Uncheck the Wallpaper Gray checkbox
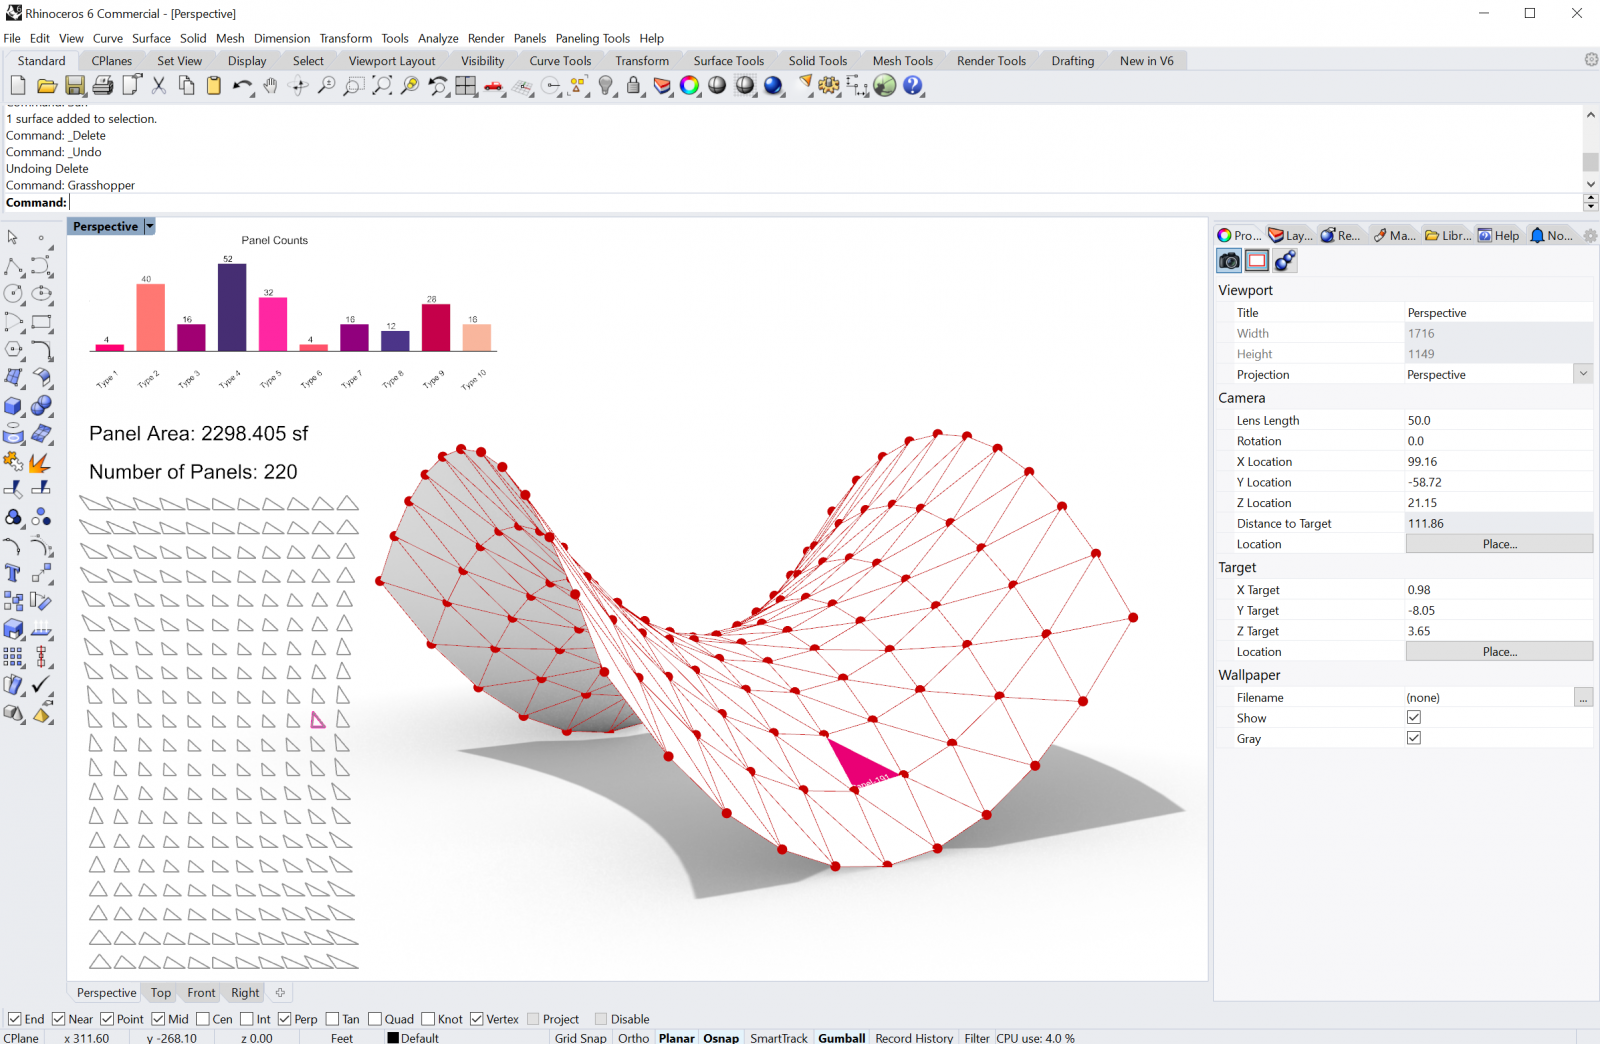 (x=1414, y=738)
